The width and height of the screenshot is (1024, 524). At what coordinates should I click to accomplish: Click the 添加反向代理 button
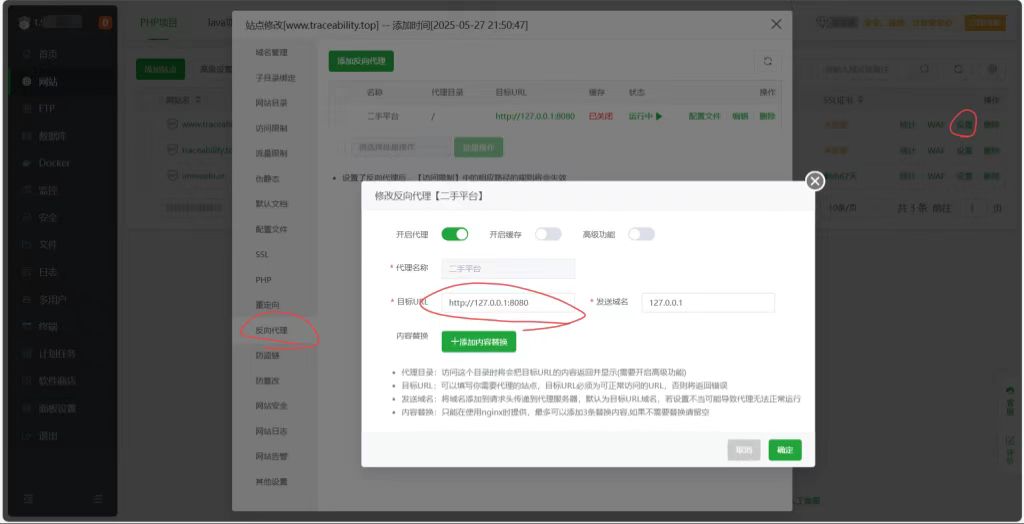[361, 61]
